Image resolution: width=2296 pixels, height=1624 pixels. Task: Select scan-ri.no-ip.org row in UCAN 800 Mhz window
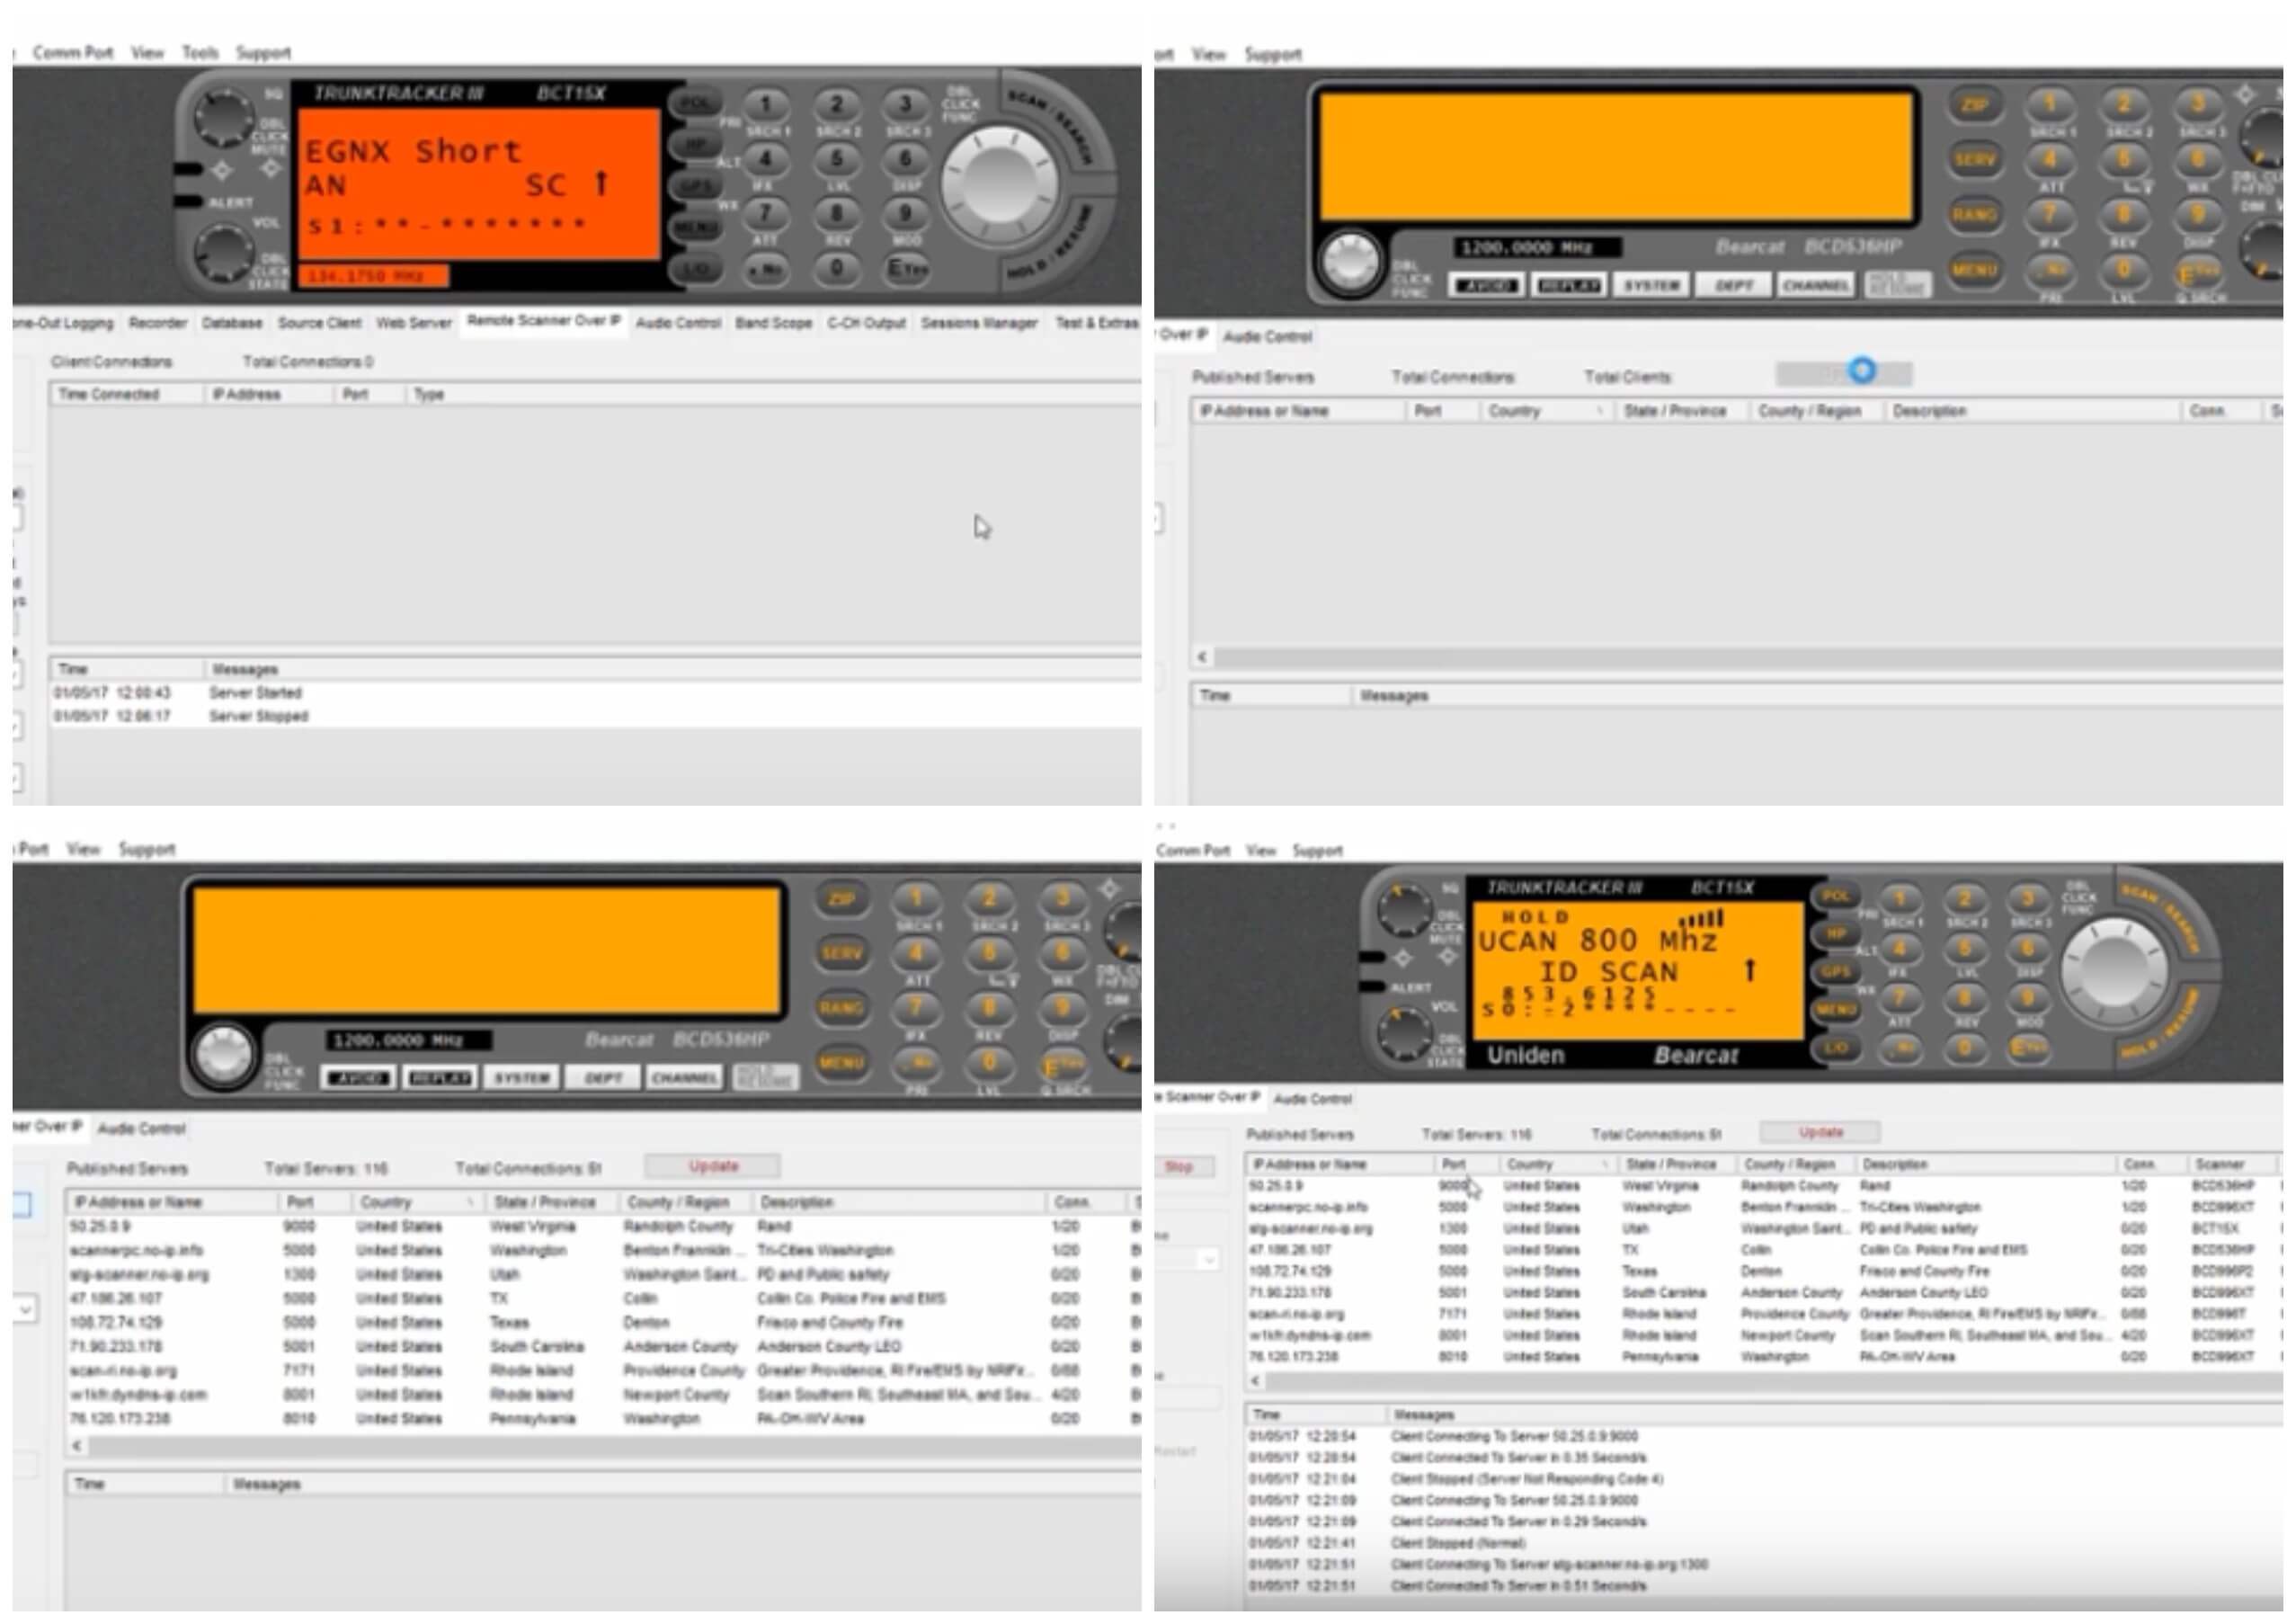point(1764,1314)
